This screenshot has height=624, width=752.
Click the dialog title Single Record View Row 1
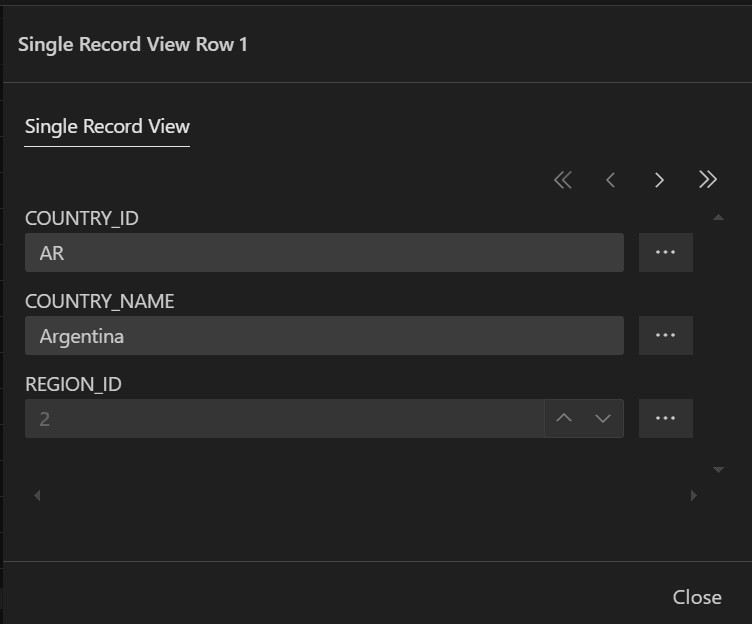coord(133,44)
